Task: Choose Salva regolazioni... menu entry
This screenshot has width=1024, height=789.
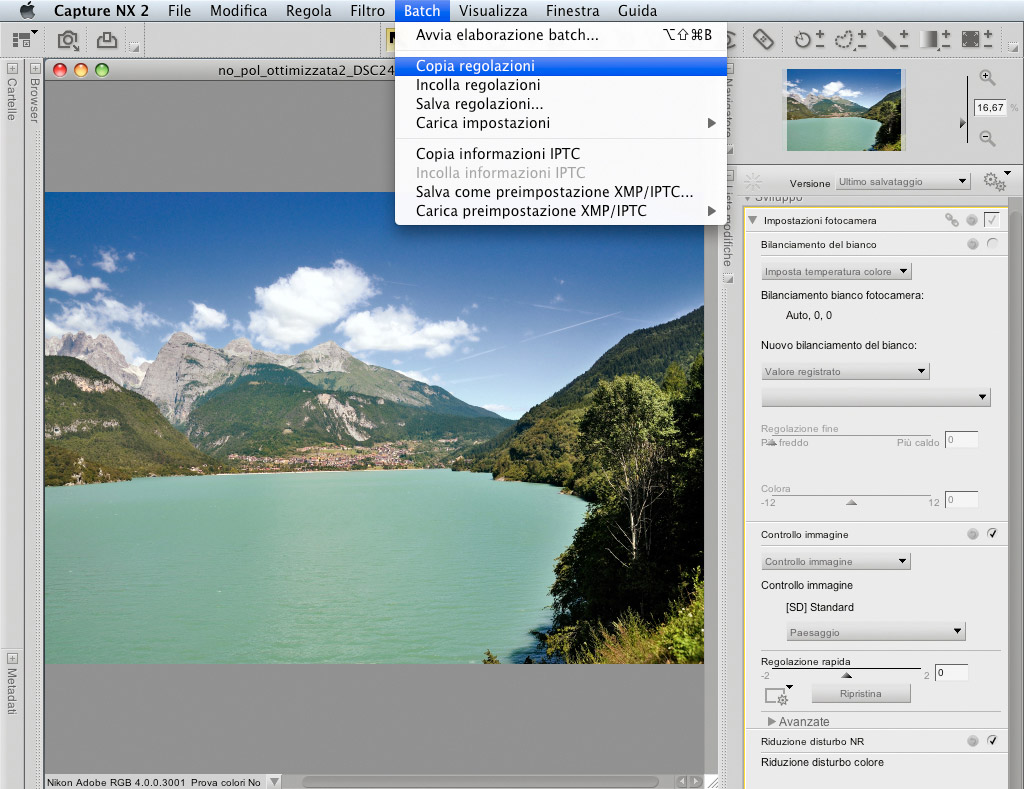Action: click(561, 104)
